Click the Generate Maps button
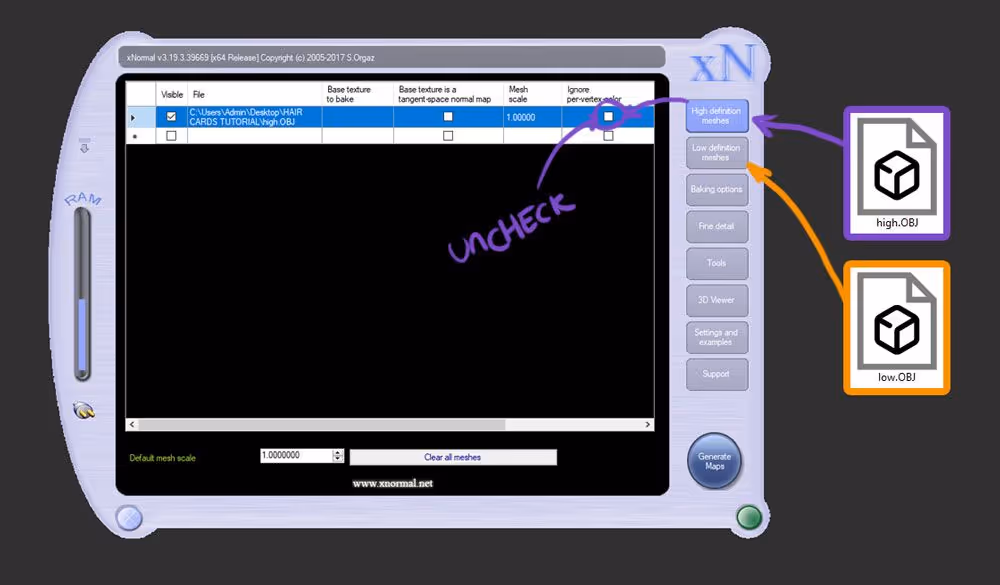The image size is (1000, 585). [x=714, y=461]
